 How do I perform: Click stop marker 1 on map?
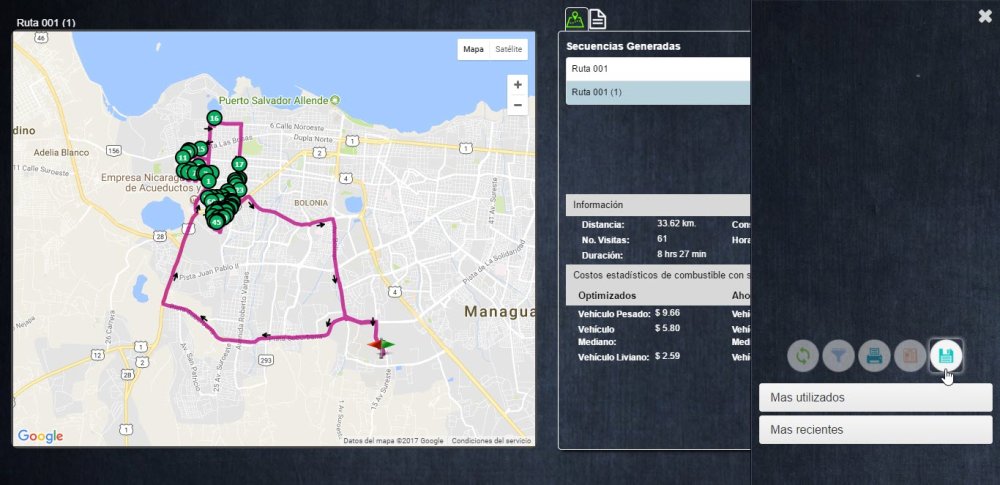point(207,181)
